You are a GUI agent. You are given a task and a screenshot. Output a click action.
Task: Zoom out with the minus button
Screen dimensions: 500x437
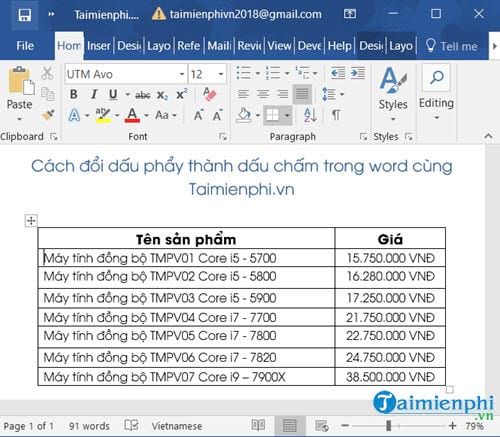coord(345,425)
